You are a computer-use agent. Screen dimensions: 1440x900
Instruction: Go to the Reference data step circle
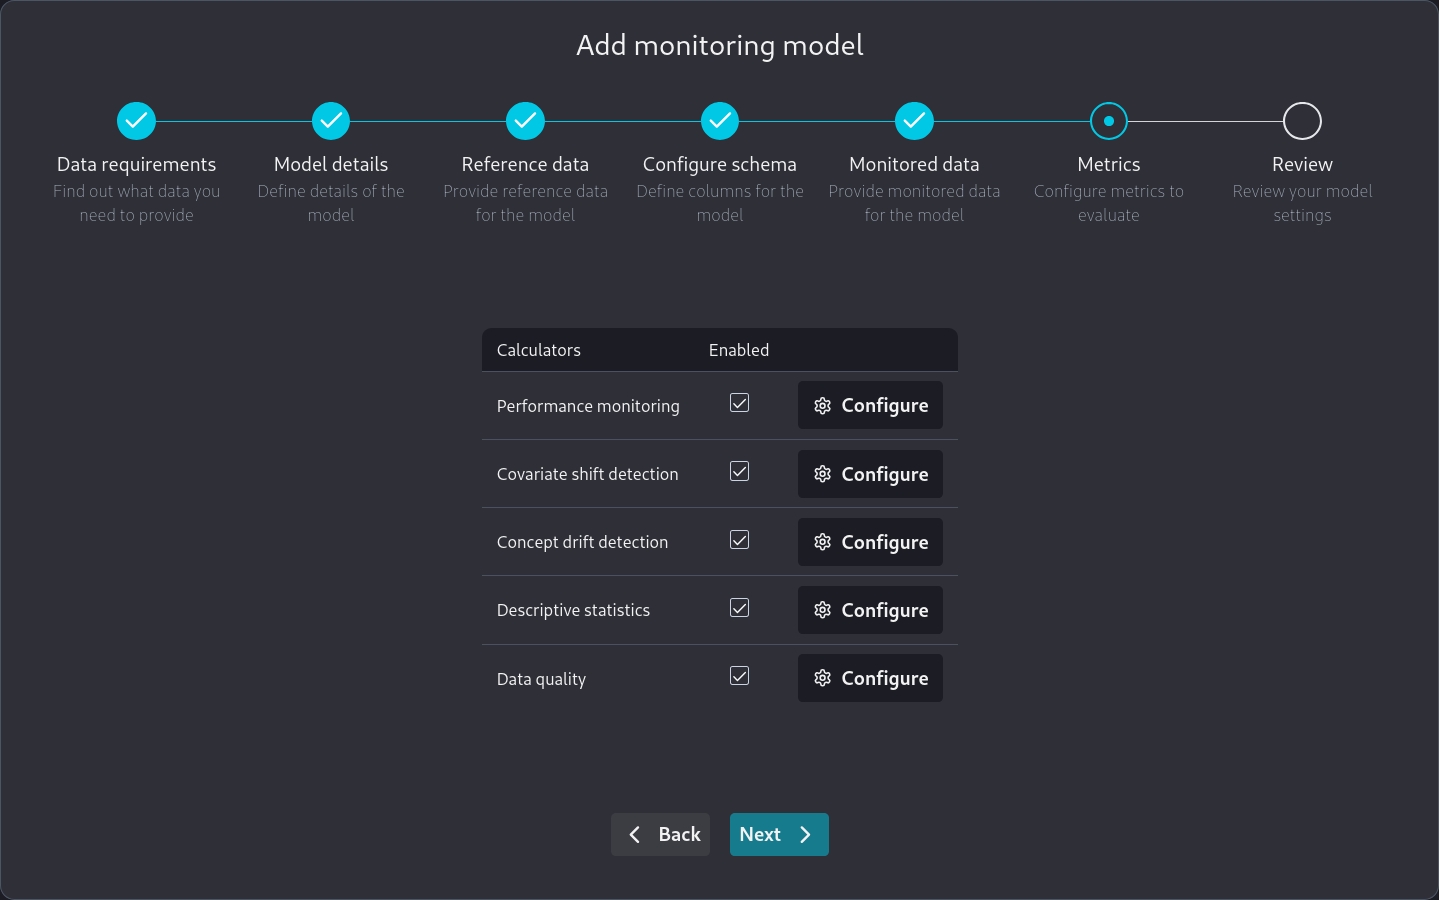click(525, 121)
